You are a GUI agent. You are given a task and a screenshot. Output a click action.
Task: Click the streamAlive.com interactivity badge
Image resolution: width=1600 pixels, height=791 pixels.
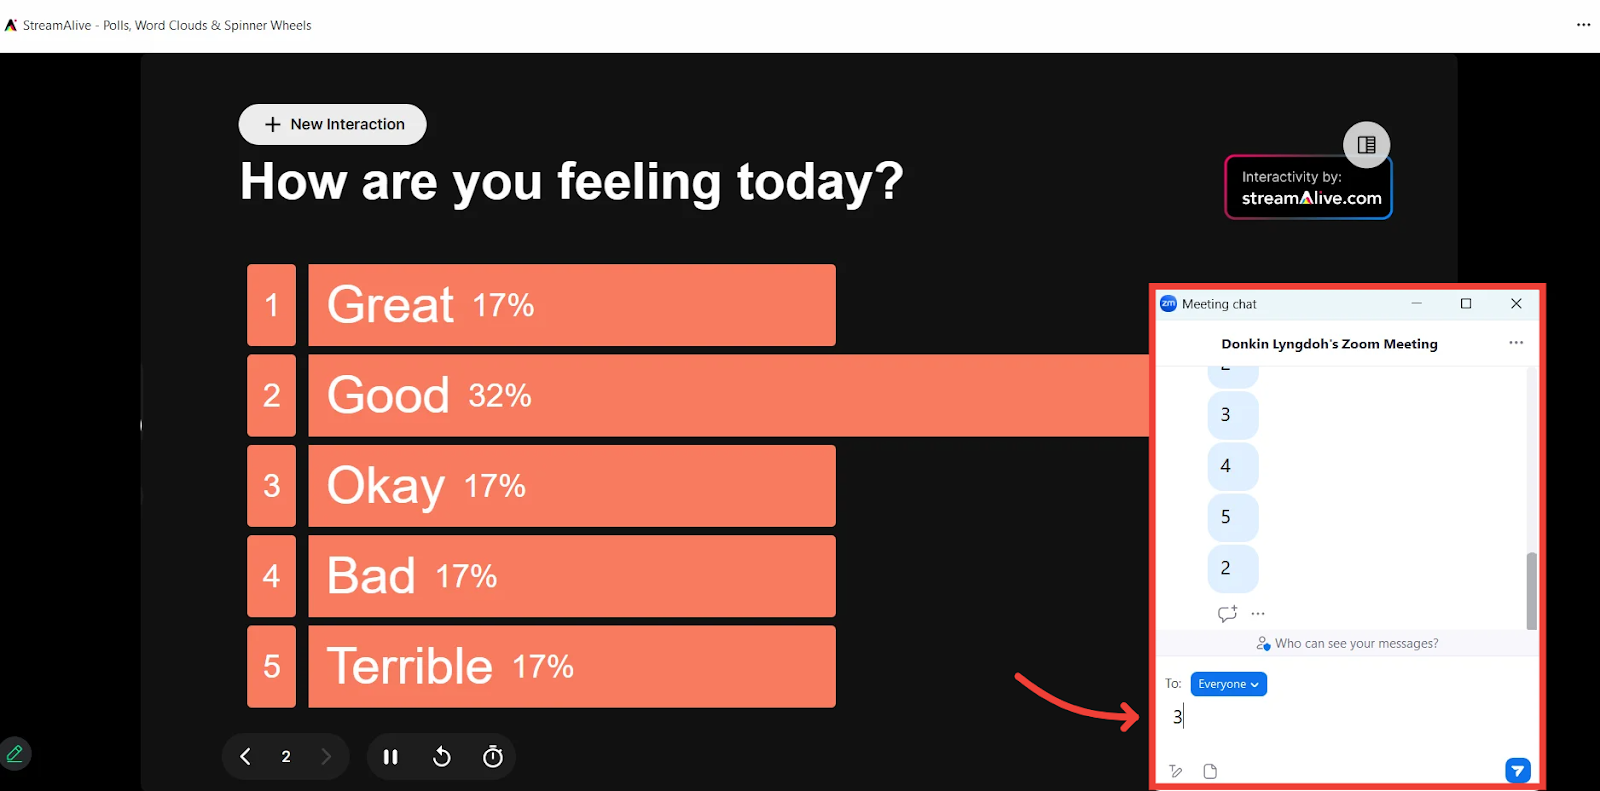point(1309,188)
